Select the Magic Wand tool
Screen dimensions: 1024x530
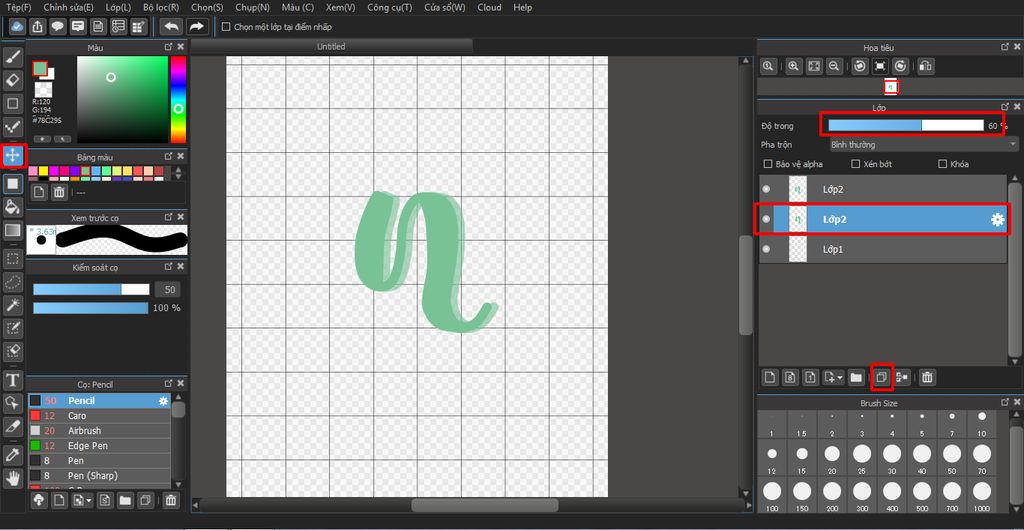tap(12, 305)
